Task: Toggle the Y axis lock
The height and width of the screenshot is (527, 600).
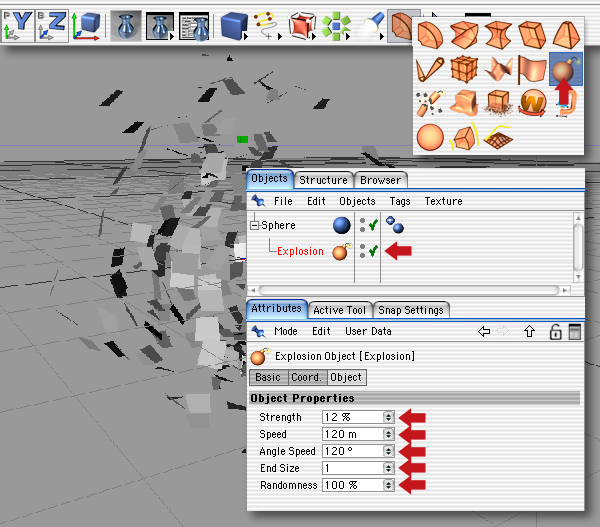Action: [17, 26]
